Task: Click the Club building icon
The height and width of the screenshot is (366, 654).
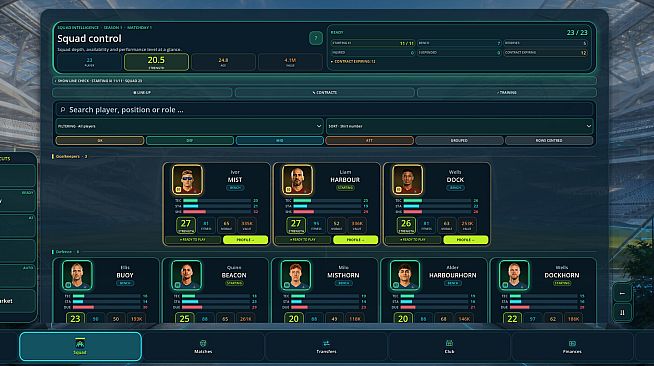Action: point(449,343)
